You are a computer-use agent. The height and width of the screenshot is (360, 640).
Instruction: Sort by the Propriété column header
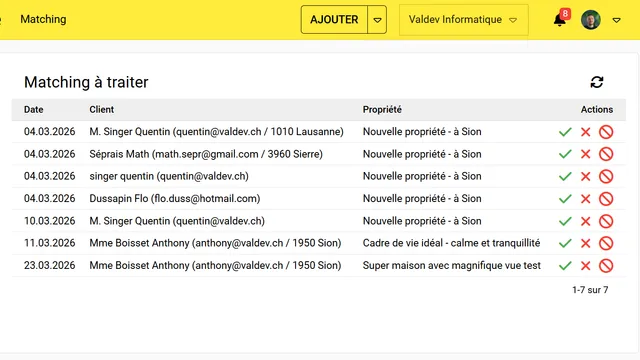pyautogui.click(x=382, y=109)
